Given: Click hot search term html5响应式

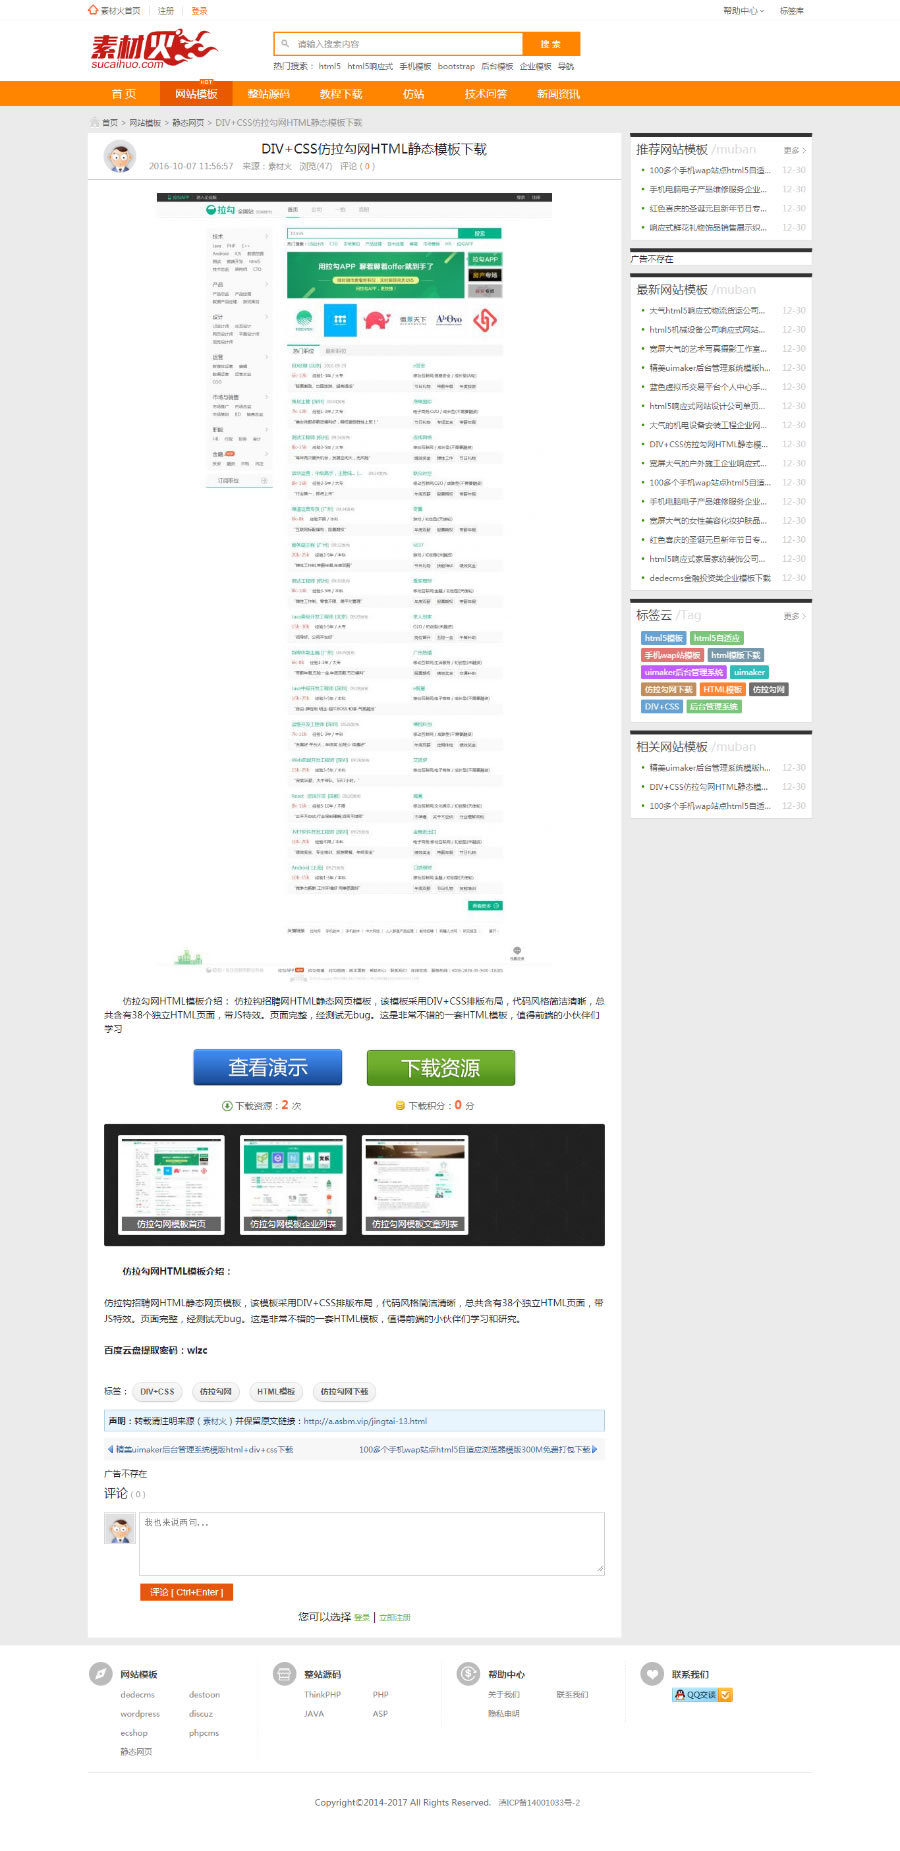Looking at the screenshot, I should (x=370, y=67).
